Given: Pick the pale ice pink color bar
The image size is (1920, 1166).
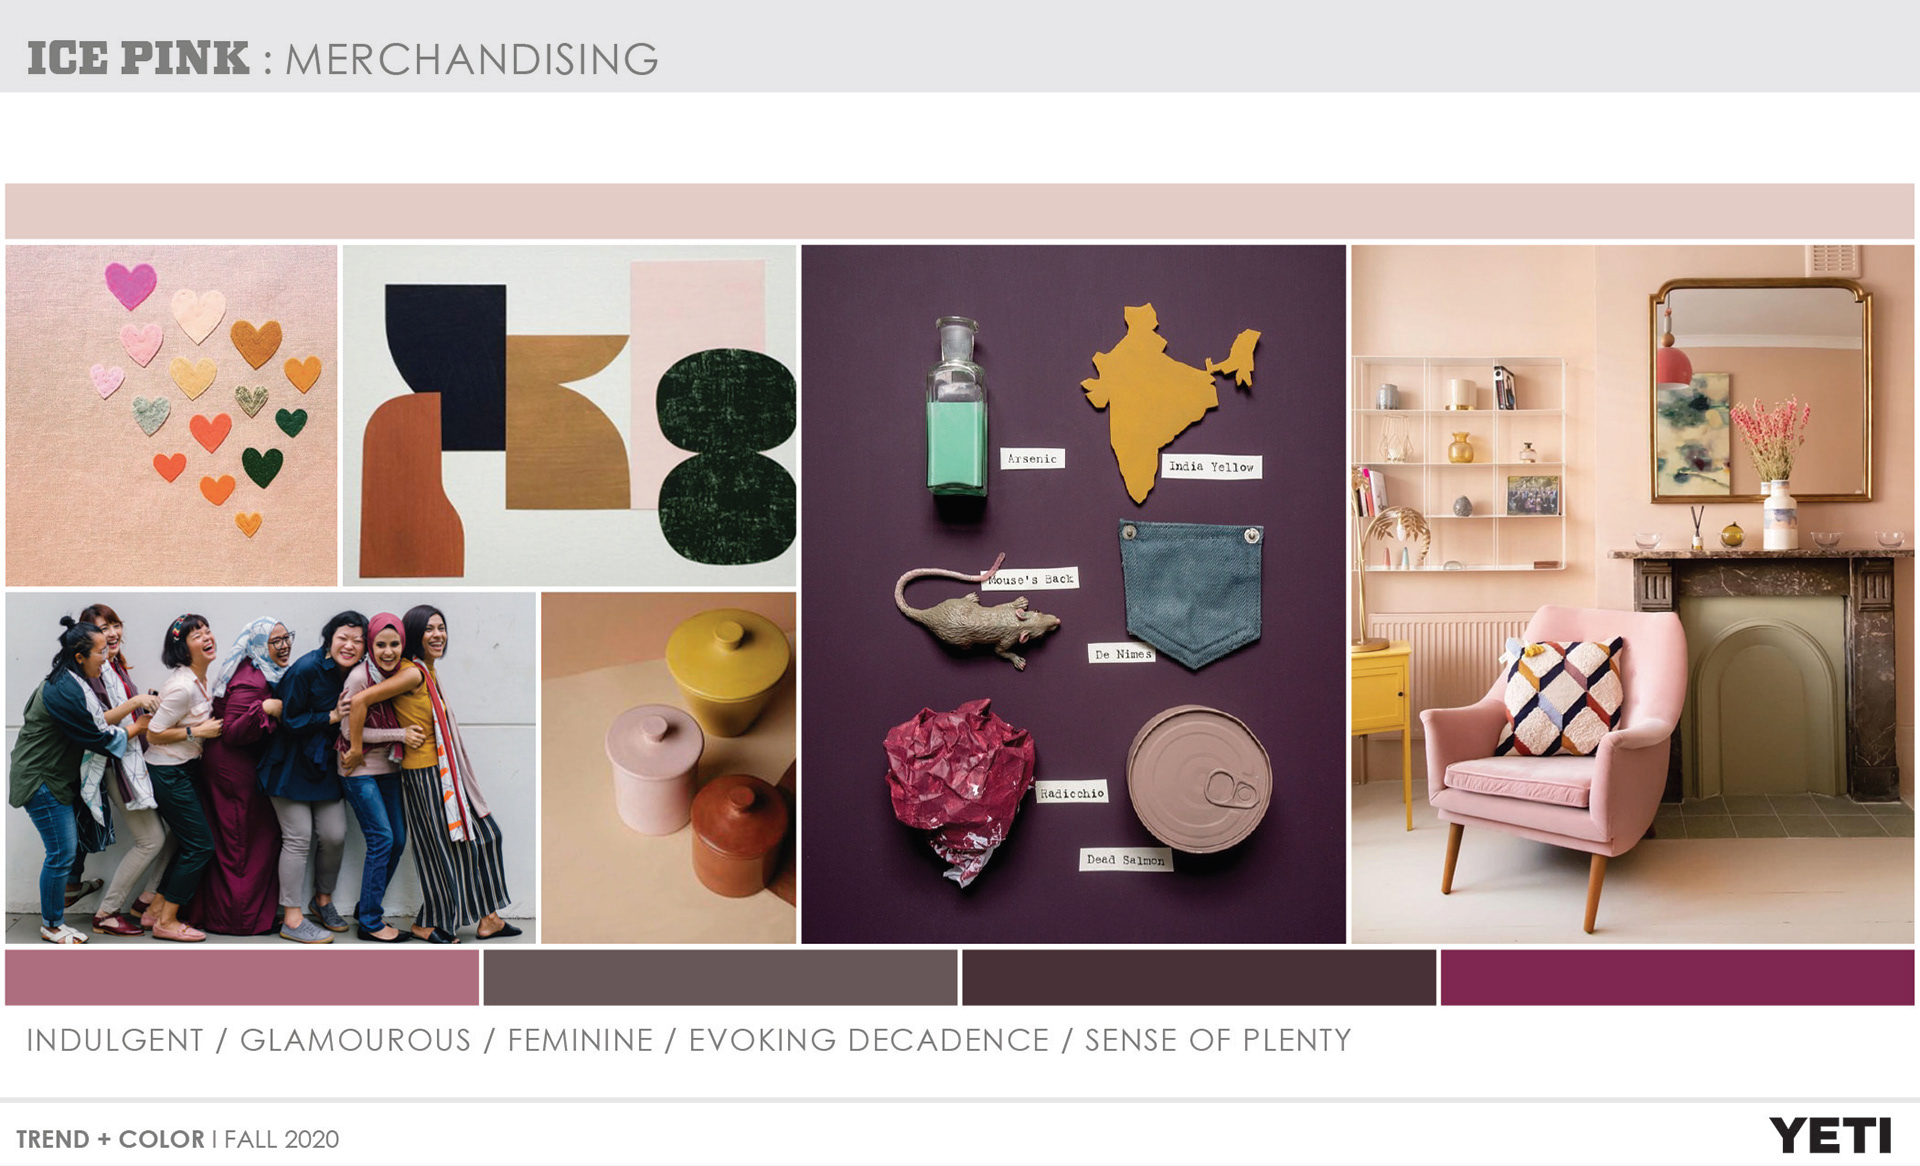Looking at the screenshot, I should point(959,211).
